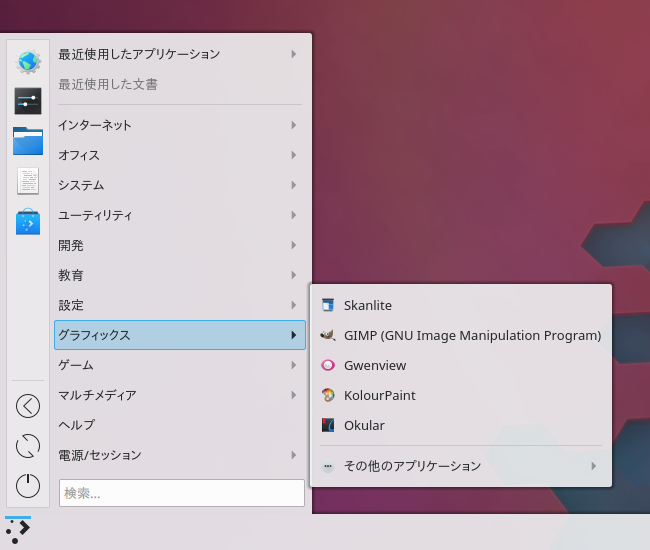650x550 pixels.
Task: Click the ユーティリティ label
Action: point(95,215)
